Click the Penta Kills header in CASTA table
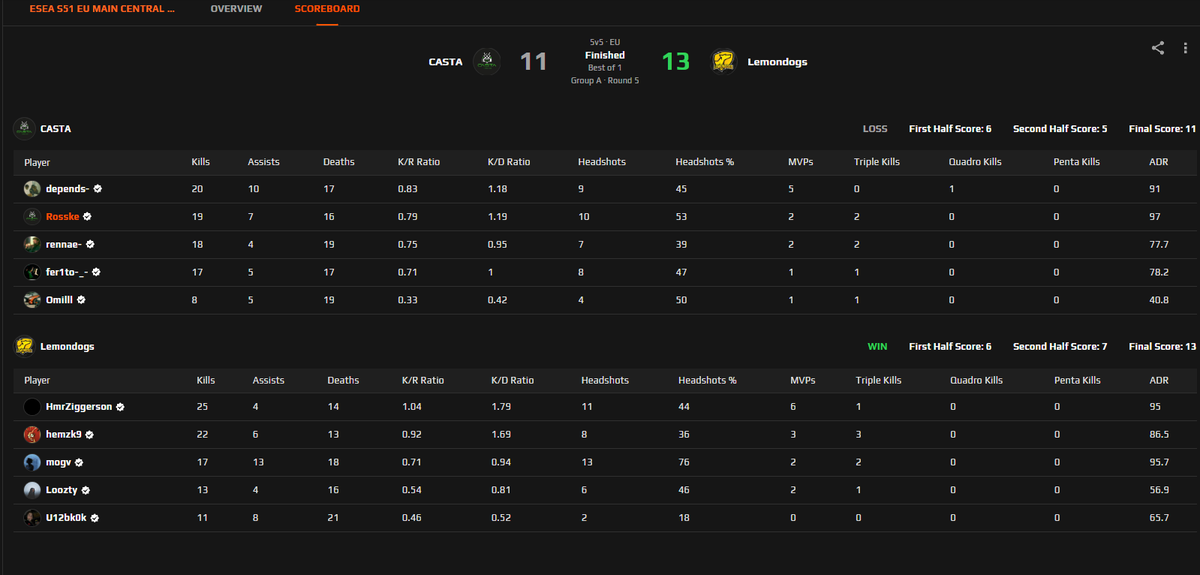The height and width of the screenshot is (575, 1200). pyautogui.click(x=1076, y=162)
